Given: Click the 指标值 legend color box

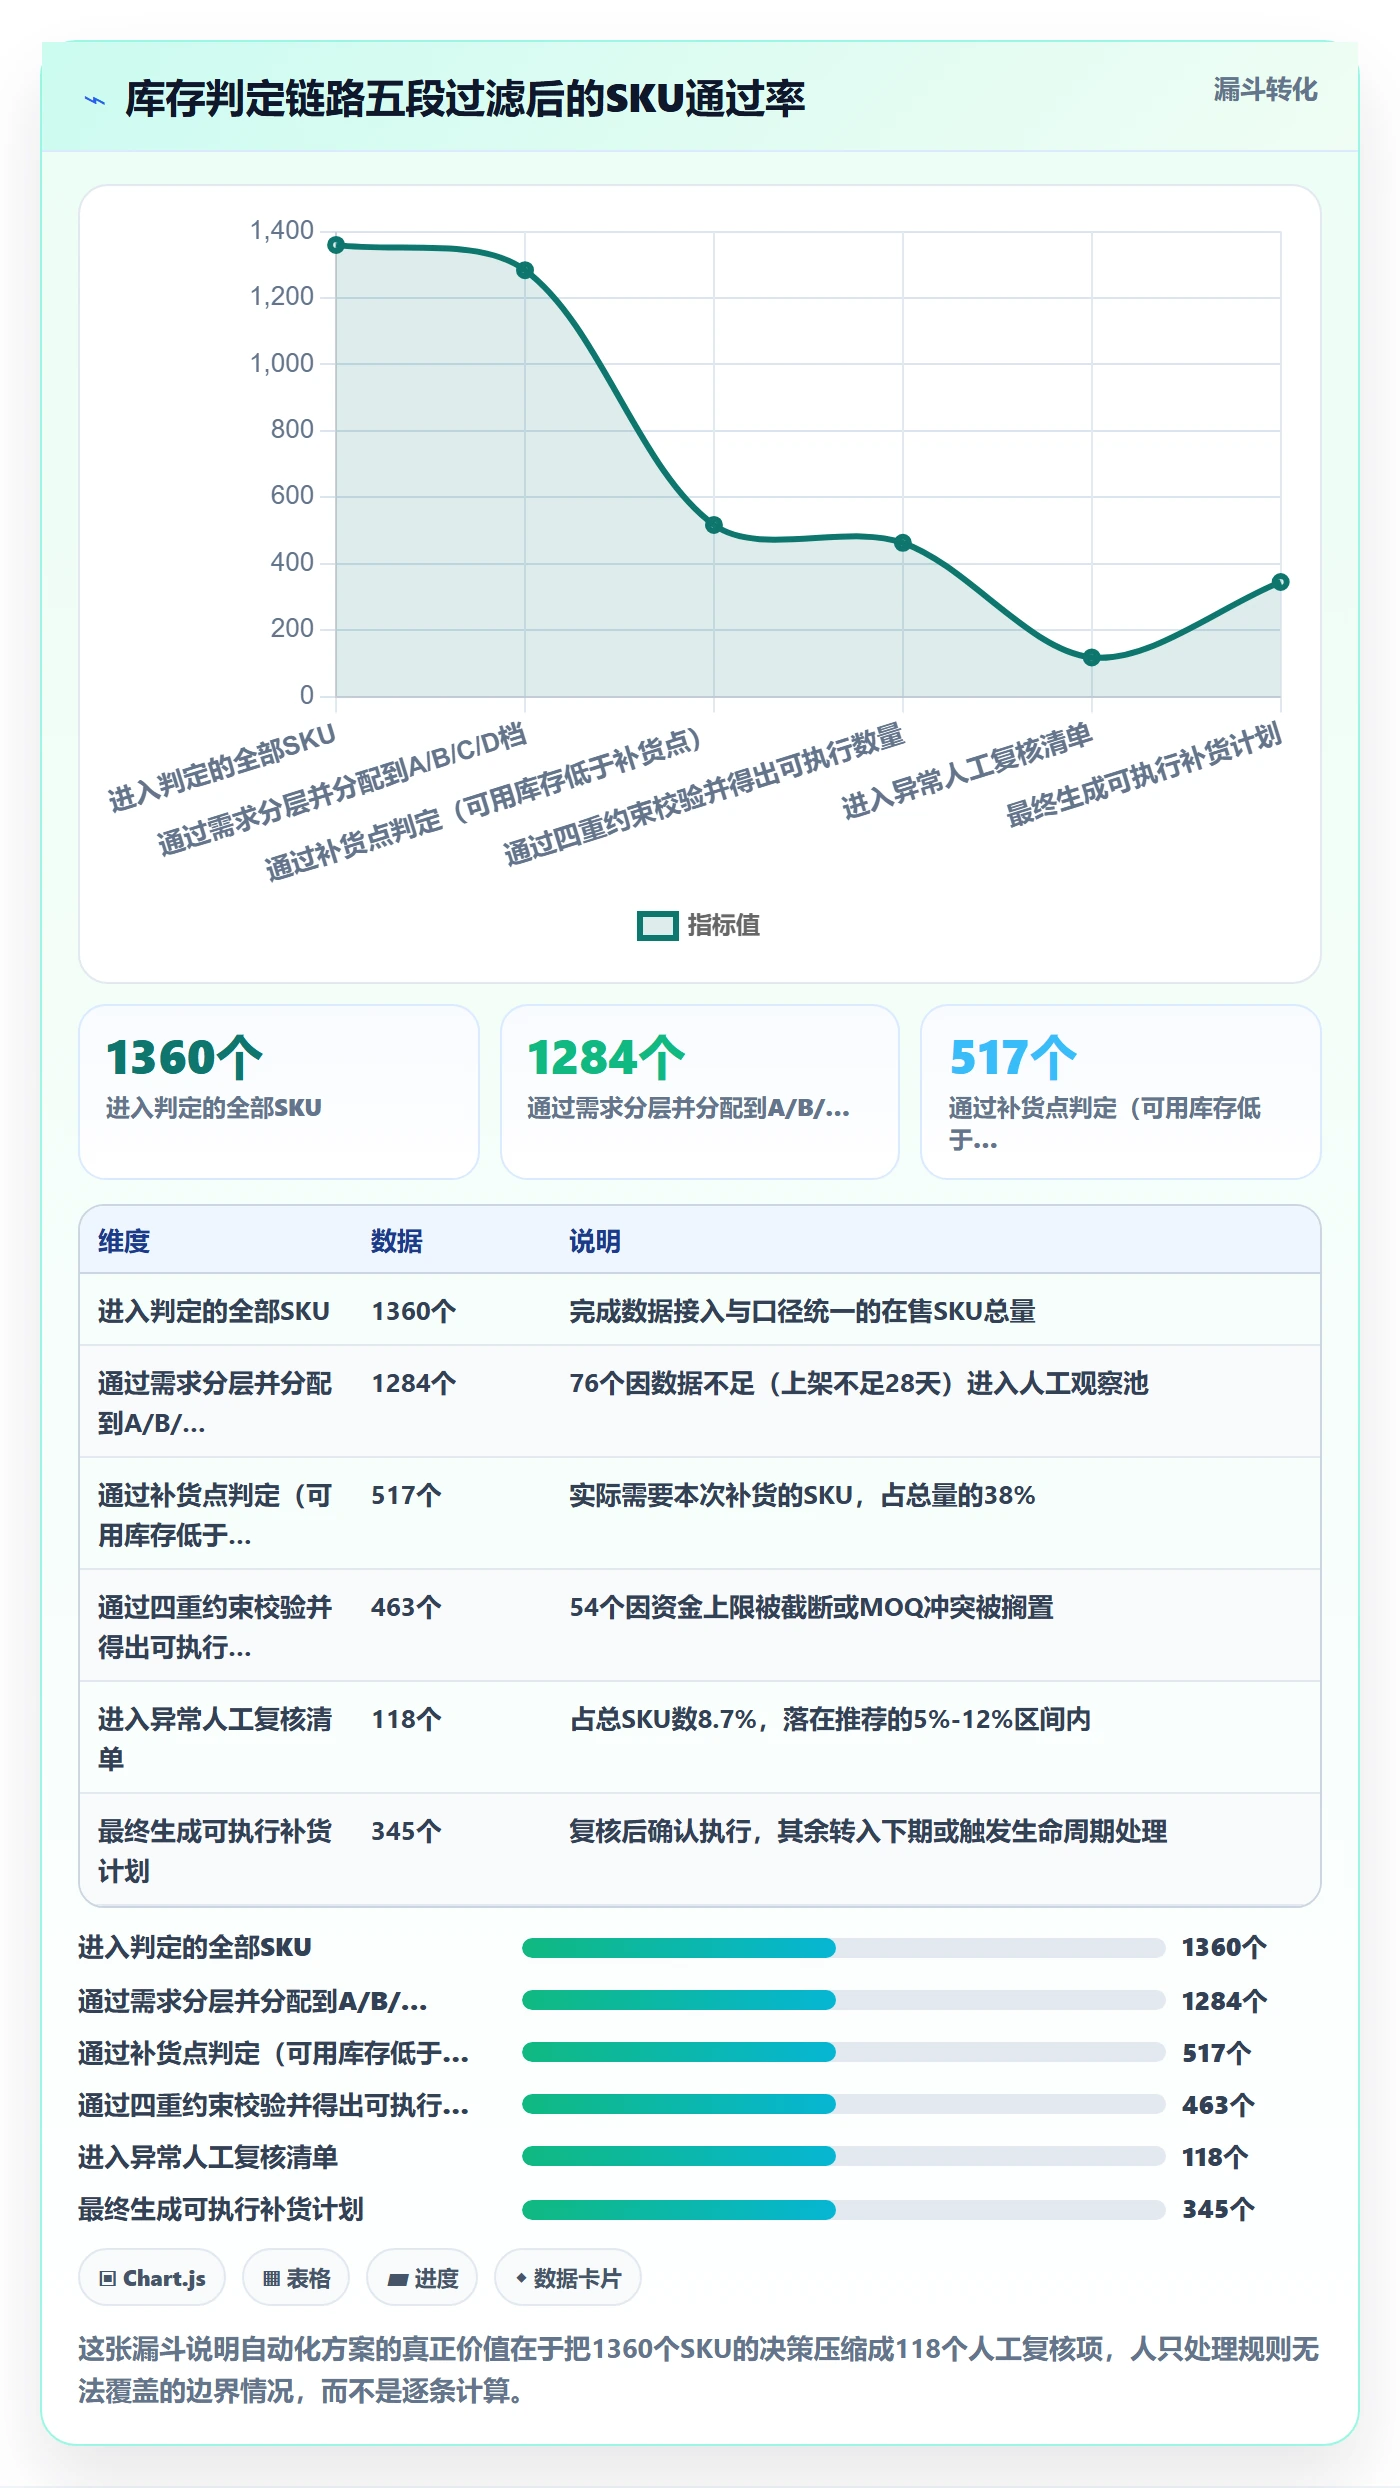Looking at the screenshot, I should coord(658,926).
